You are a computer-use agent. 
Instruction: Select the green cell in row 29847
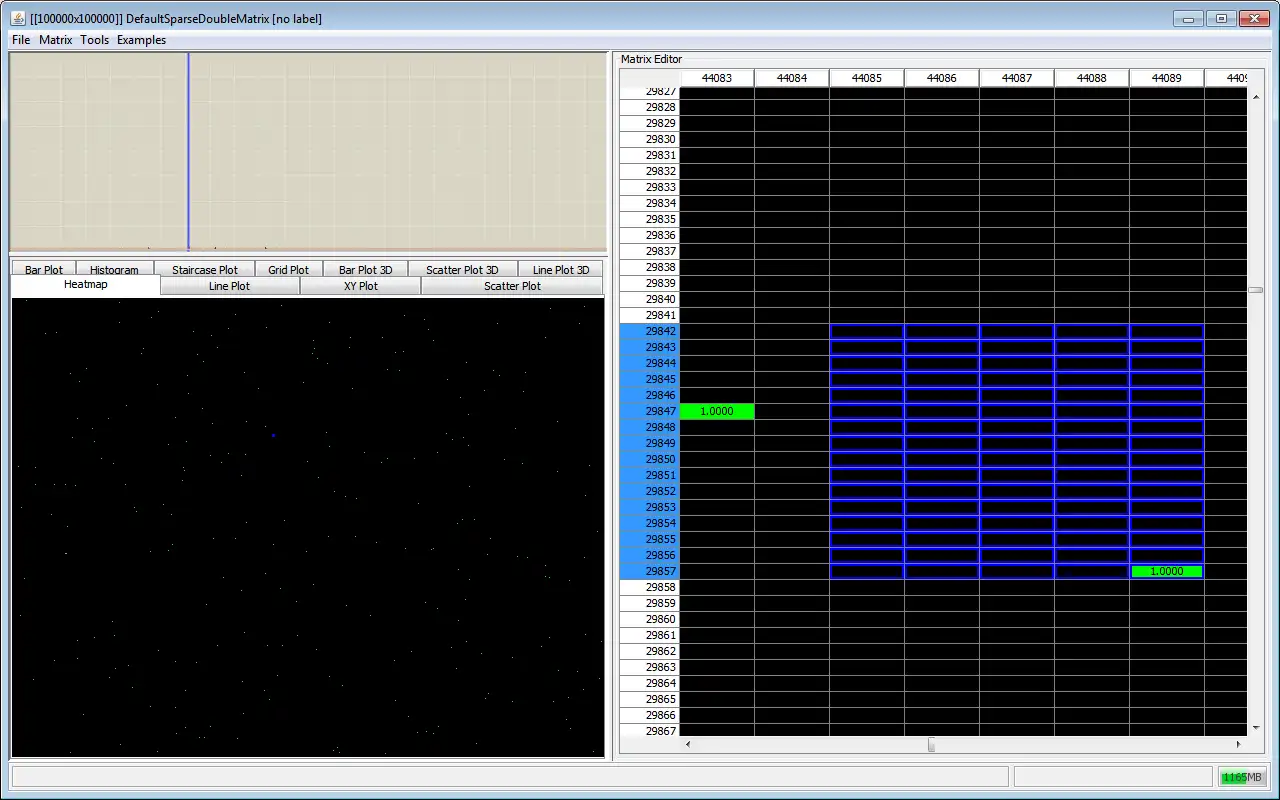click(x=717, y=411)
